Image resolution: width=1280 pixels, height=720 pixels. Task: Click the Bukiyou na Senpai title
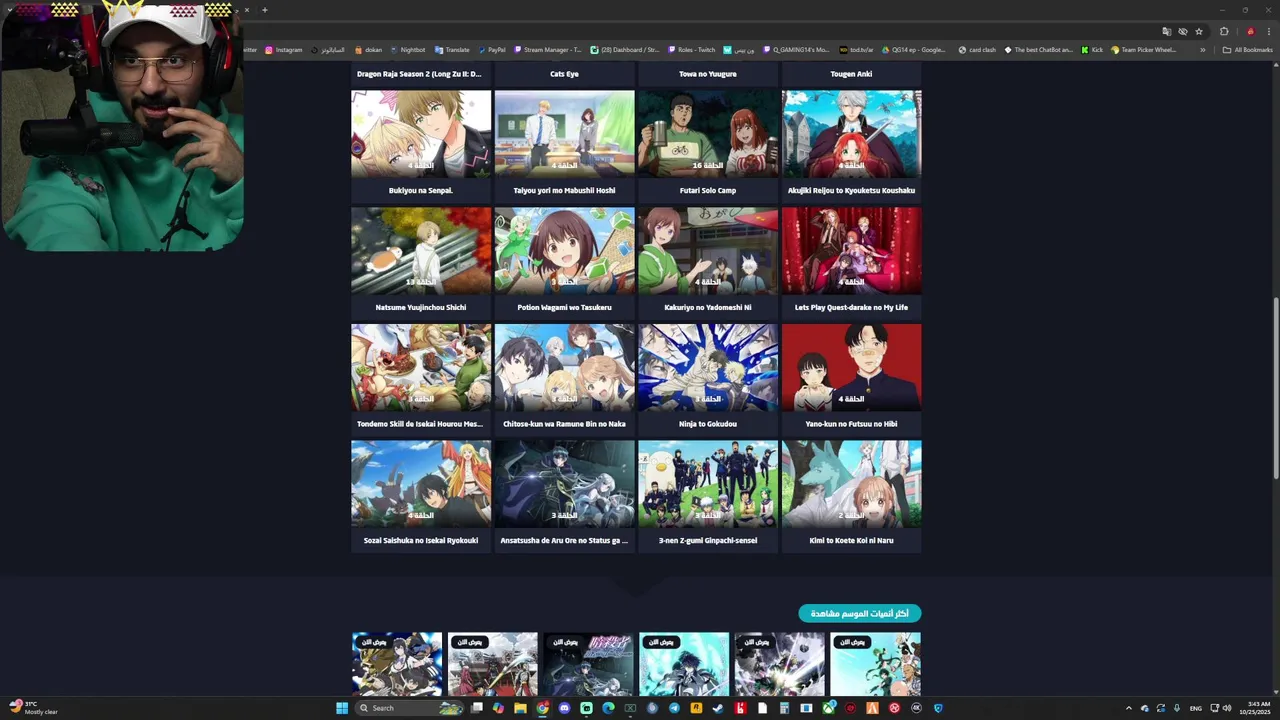pos(421,190)
